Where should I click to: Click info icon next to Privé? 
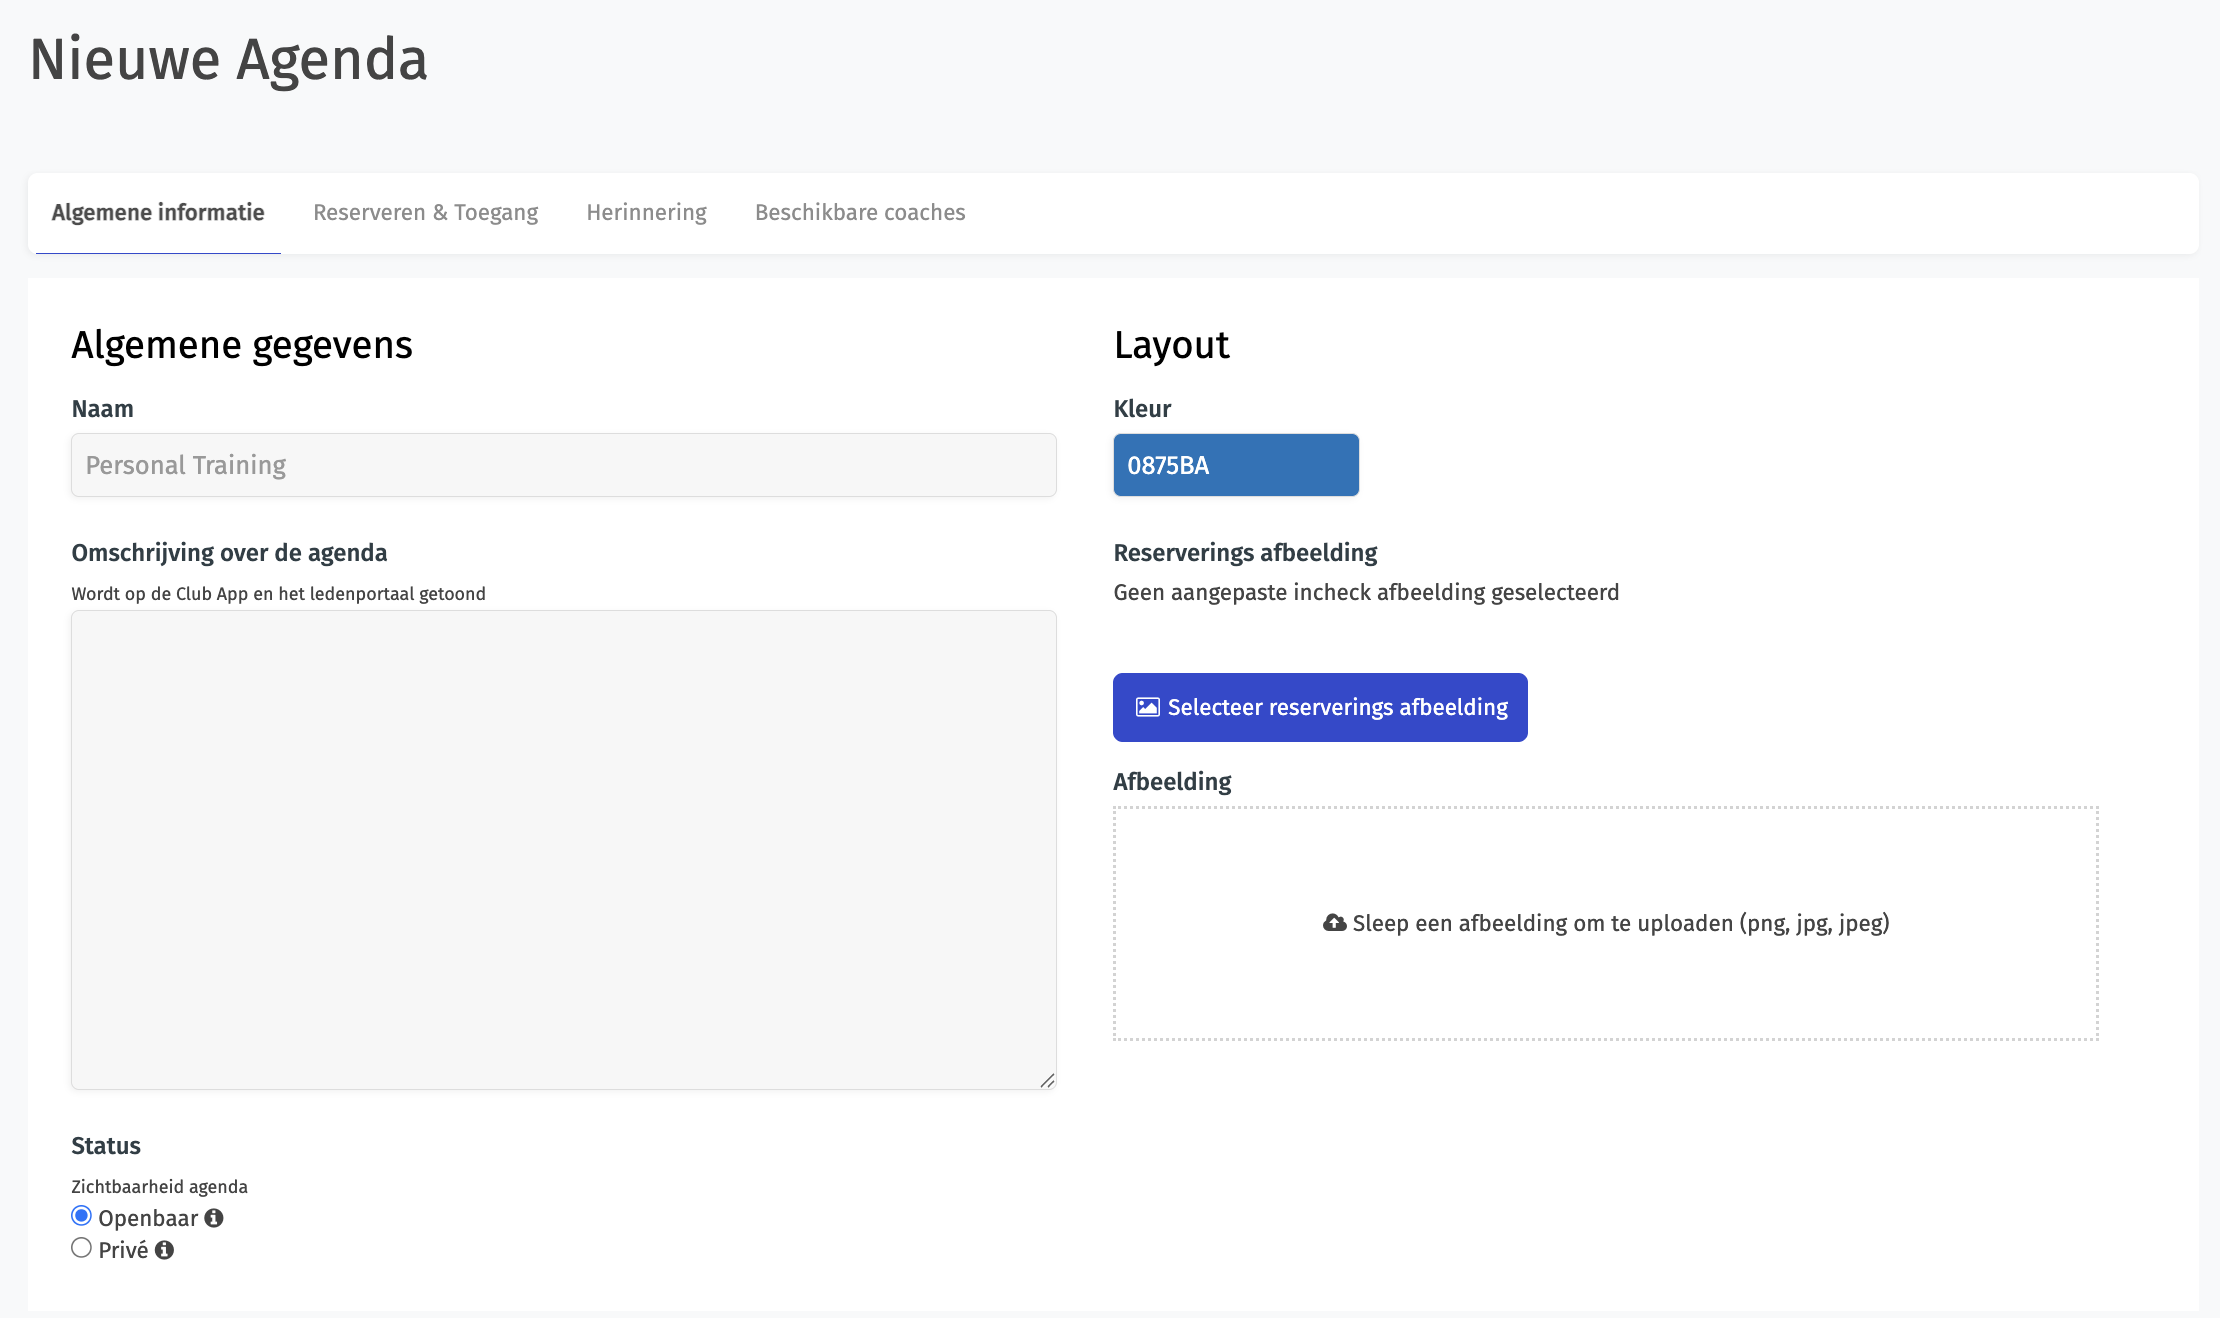(x=165, y=1250)
